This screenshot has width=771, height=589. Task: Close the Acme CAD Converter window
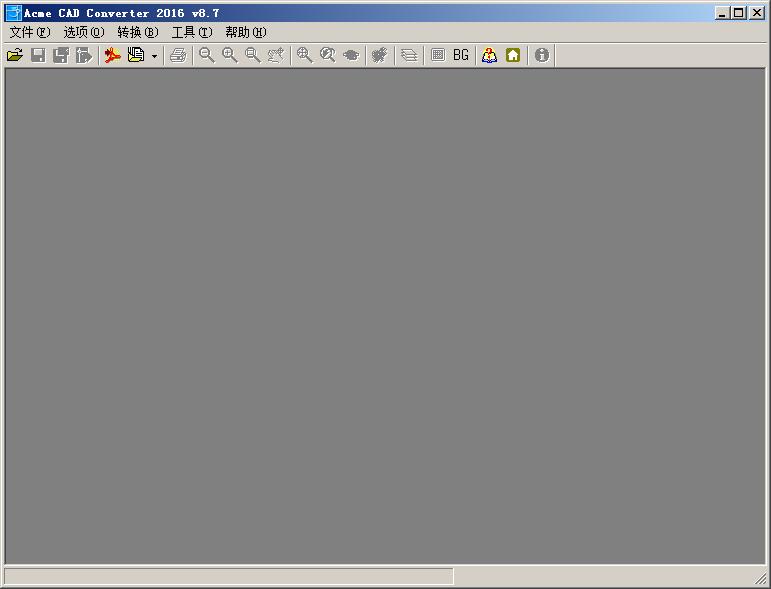pos(756,13)
